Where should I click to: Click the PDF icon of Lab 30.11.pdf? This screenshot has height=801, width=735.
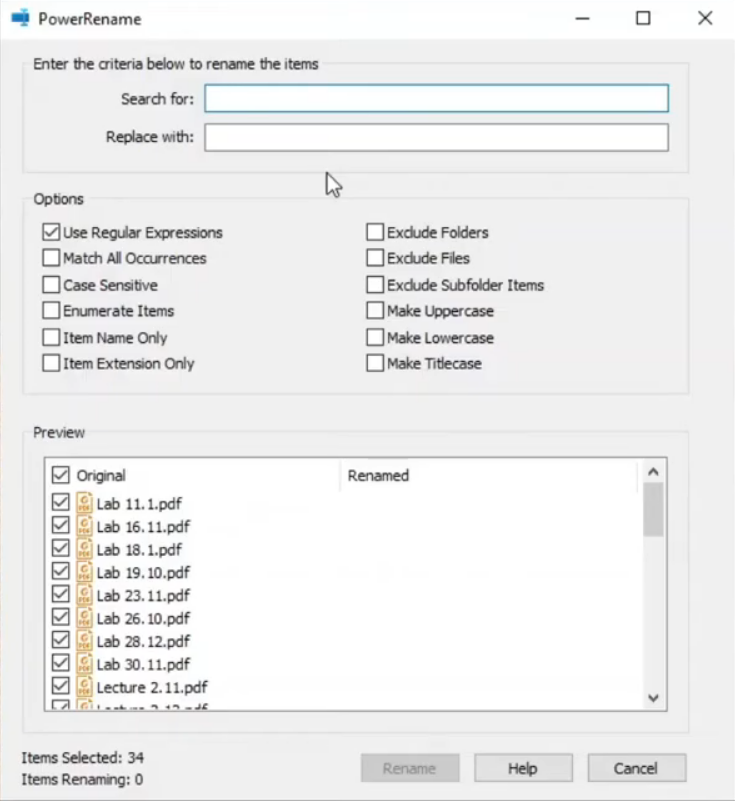[84, 664]
